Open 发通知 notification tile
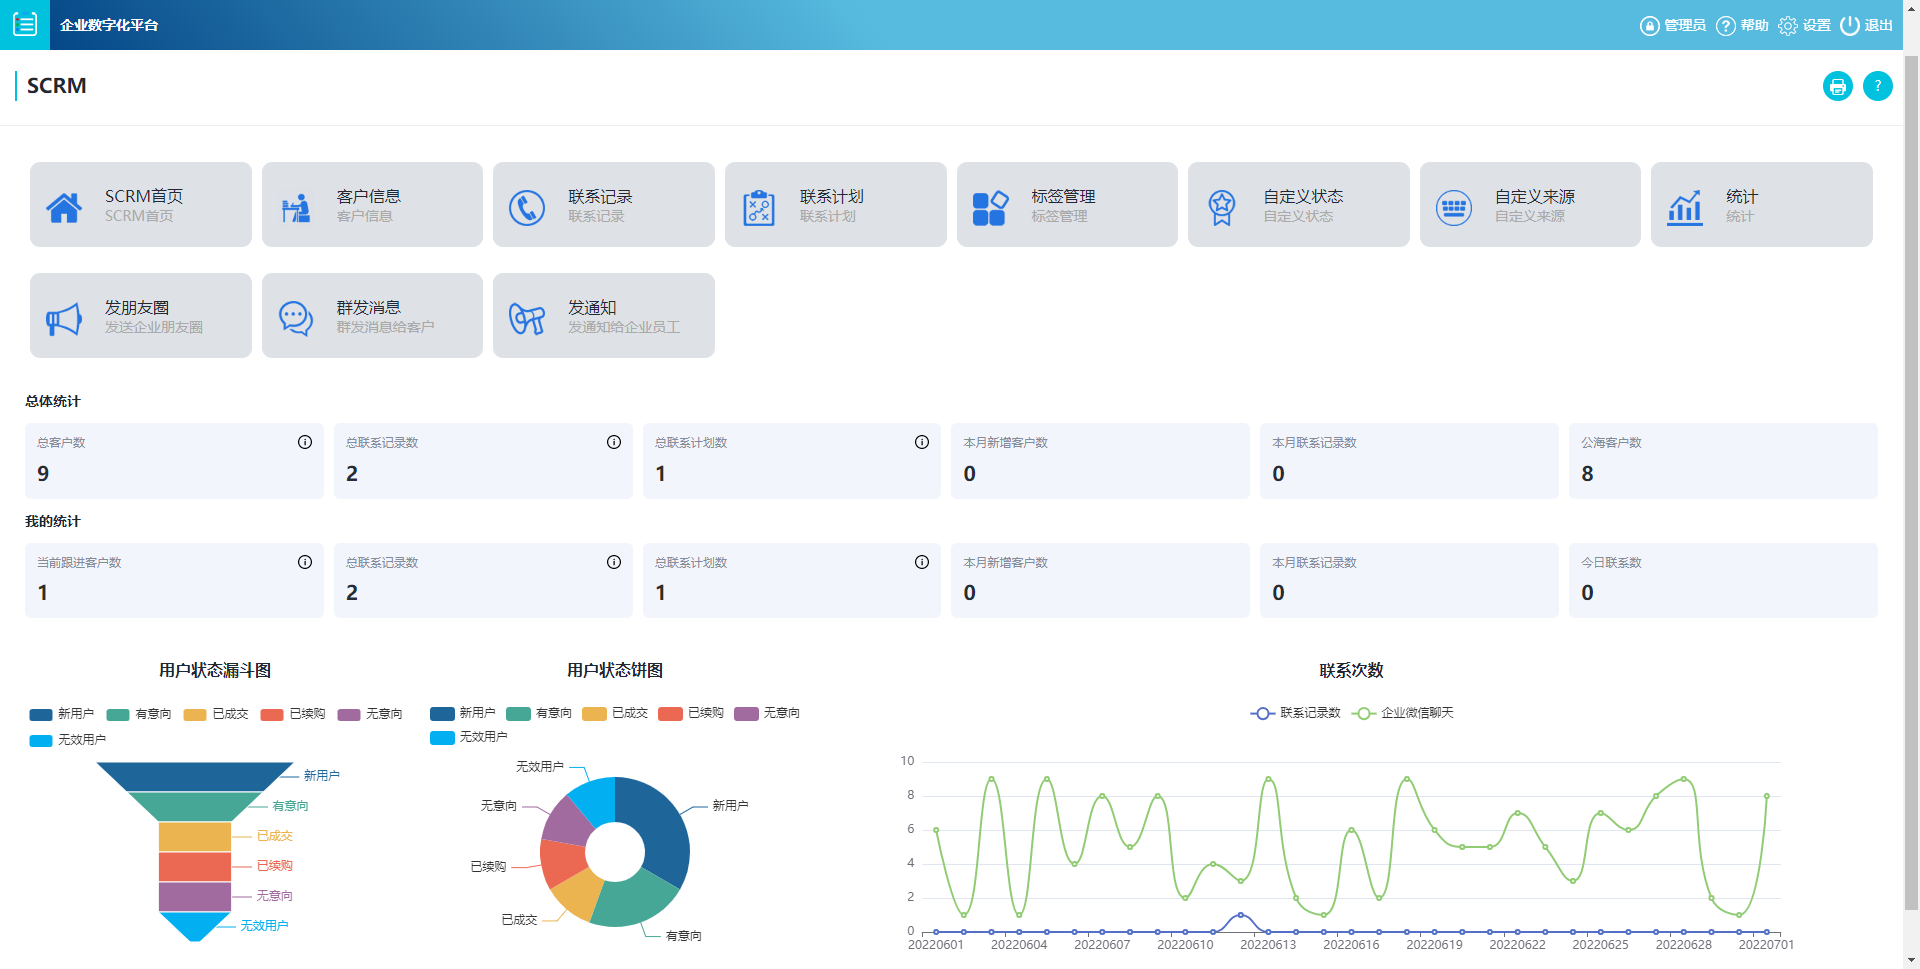1920x969 pixels. point(604,316)
